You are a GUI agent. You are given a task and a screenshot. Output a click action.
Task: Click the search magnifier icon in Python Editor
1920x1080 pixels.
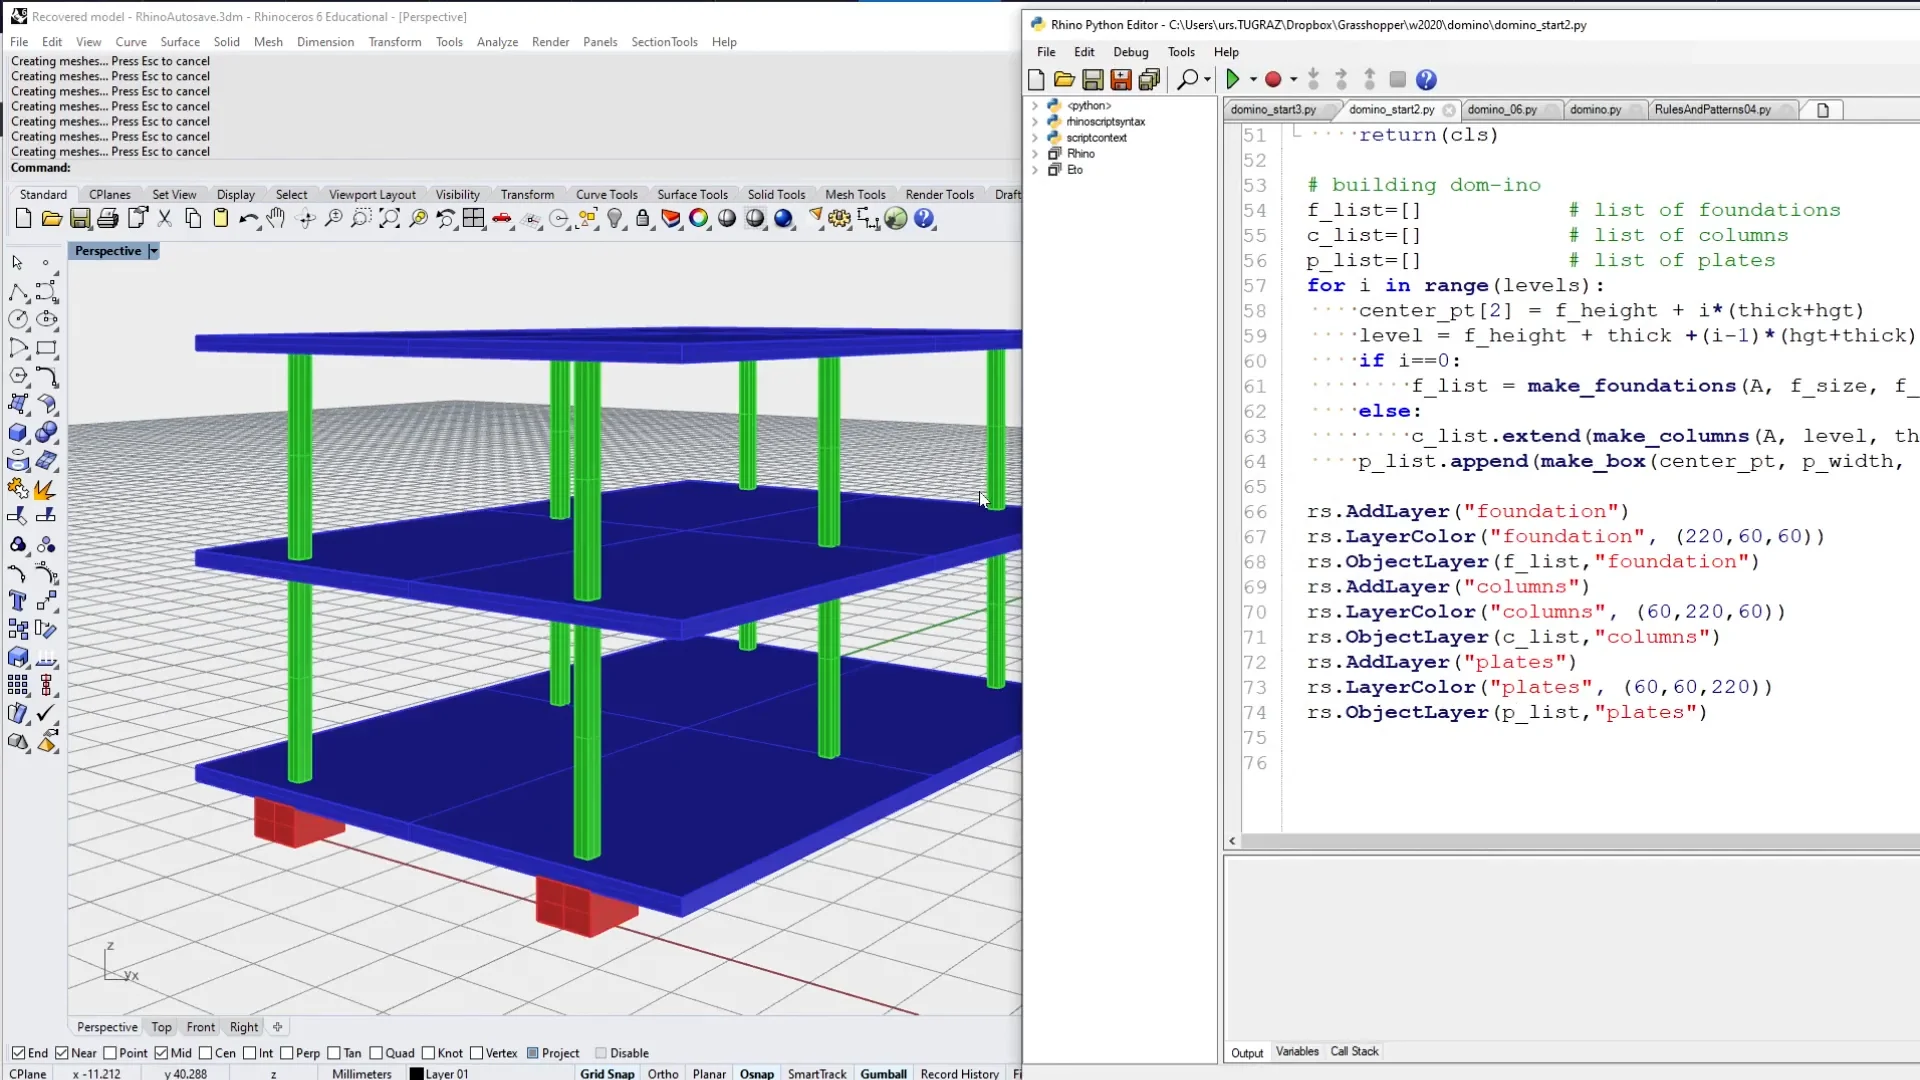[1187, 79]
